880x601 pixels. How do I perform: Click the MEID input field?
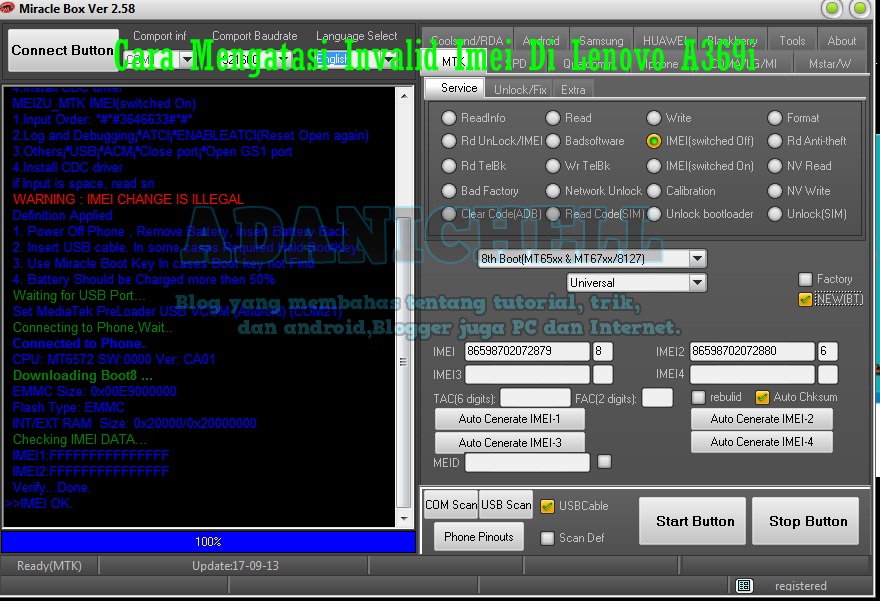(x=527, y=463)
